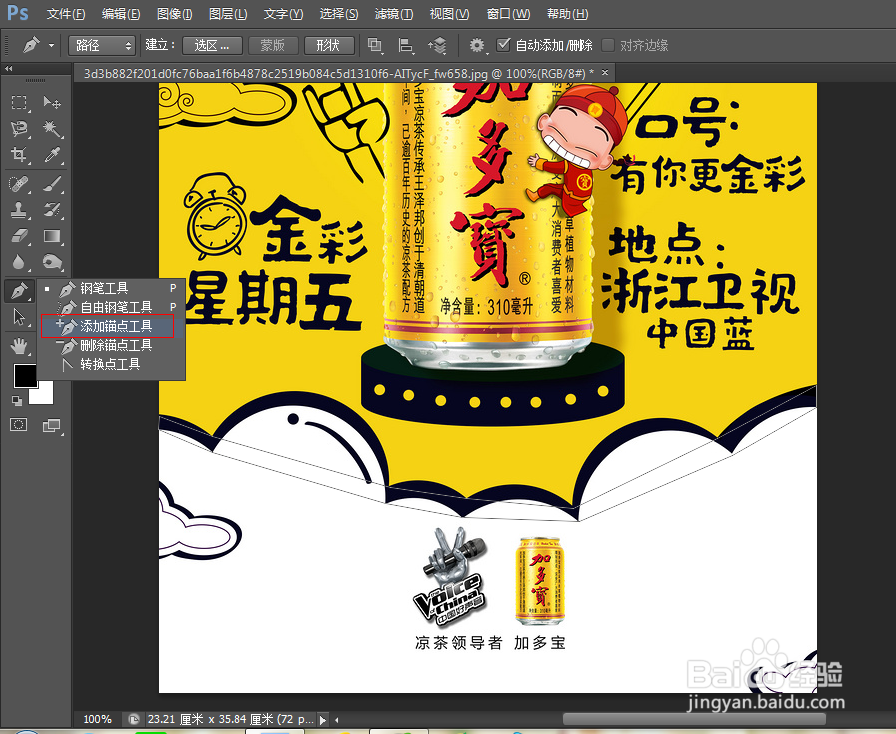
Task: Expand the status bar info arrow
Action: click(x=323, y=720)
